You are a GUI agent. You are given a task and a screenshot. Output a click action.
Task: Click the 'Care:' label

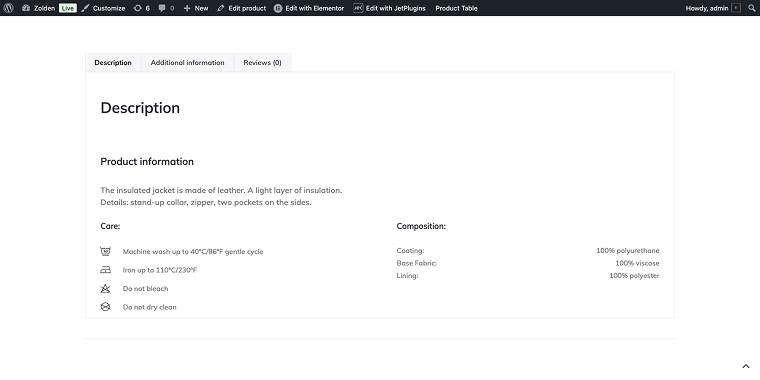tap(110, 226)
